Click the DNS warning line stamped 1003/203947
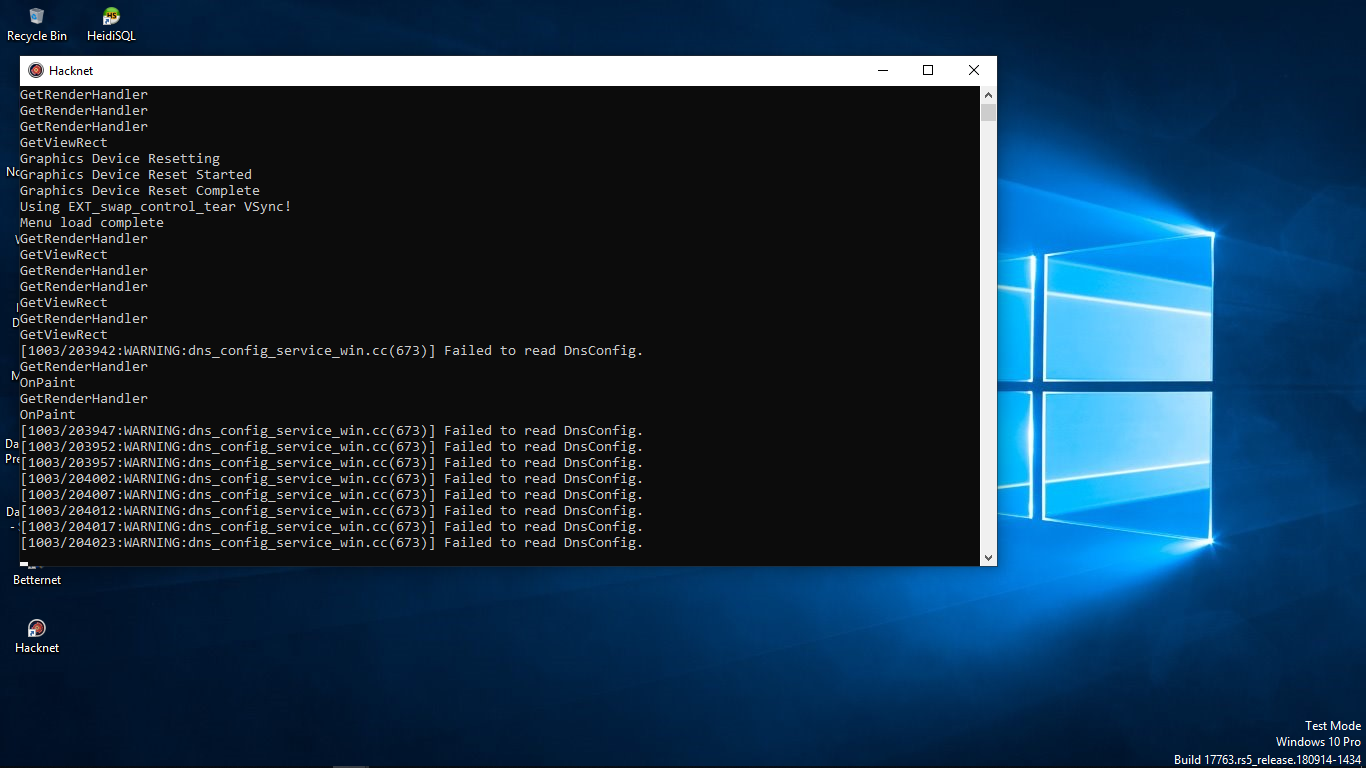The width and height of the screenshot is (1366, 768). [x=332, y=431]
